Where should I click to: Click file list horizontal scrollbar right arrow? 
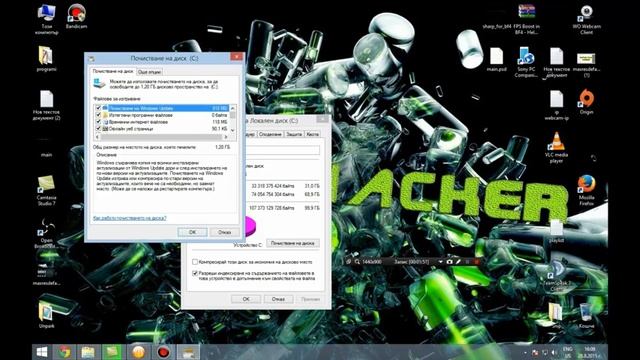pyautogui.click(x=226, y=137)
